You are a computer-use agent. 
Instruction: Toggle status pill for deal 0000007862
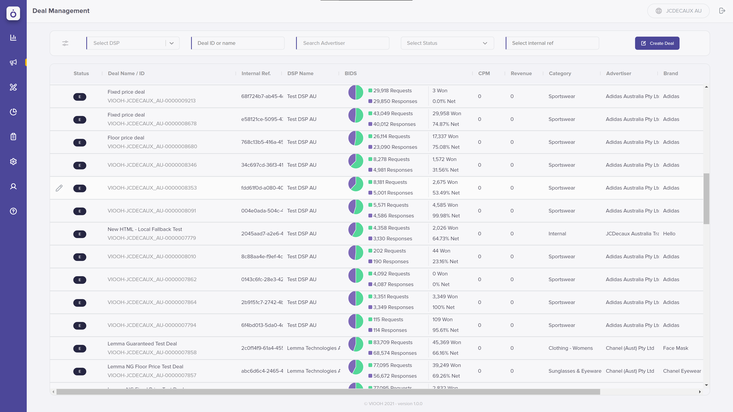pyautogui.click(x=79, y=280)
